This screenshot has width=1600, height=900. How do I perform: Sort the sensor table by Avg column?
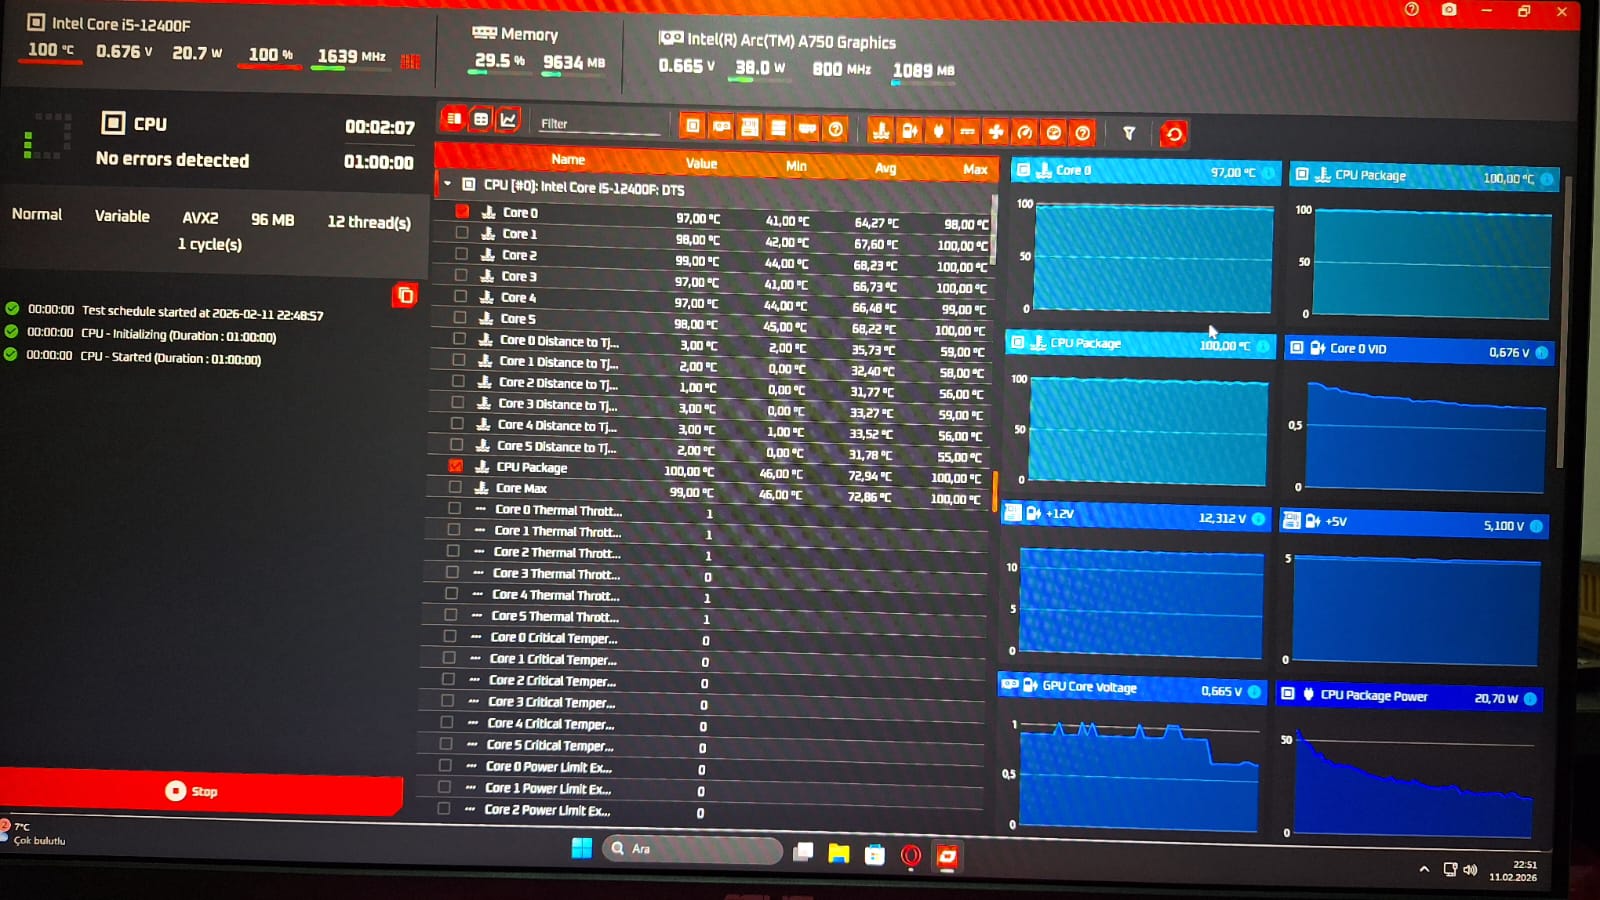(x=885, y=168)
